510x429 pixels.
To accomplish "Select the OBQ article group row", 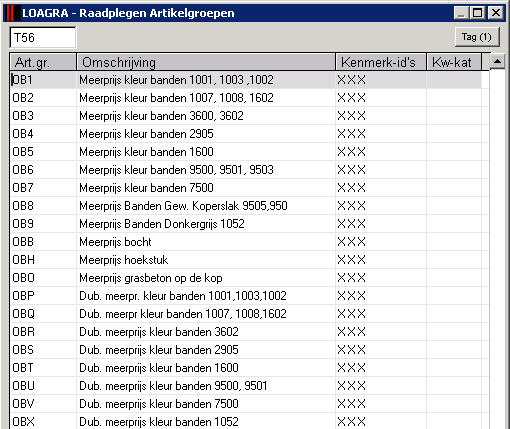I will [246, 314].
